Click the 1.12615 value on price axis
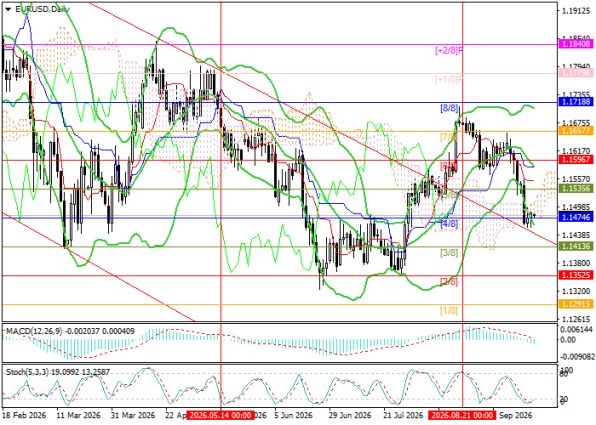The height and width of the screenshot is (425, 596). [577, 319]
